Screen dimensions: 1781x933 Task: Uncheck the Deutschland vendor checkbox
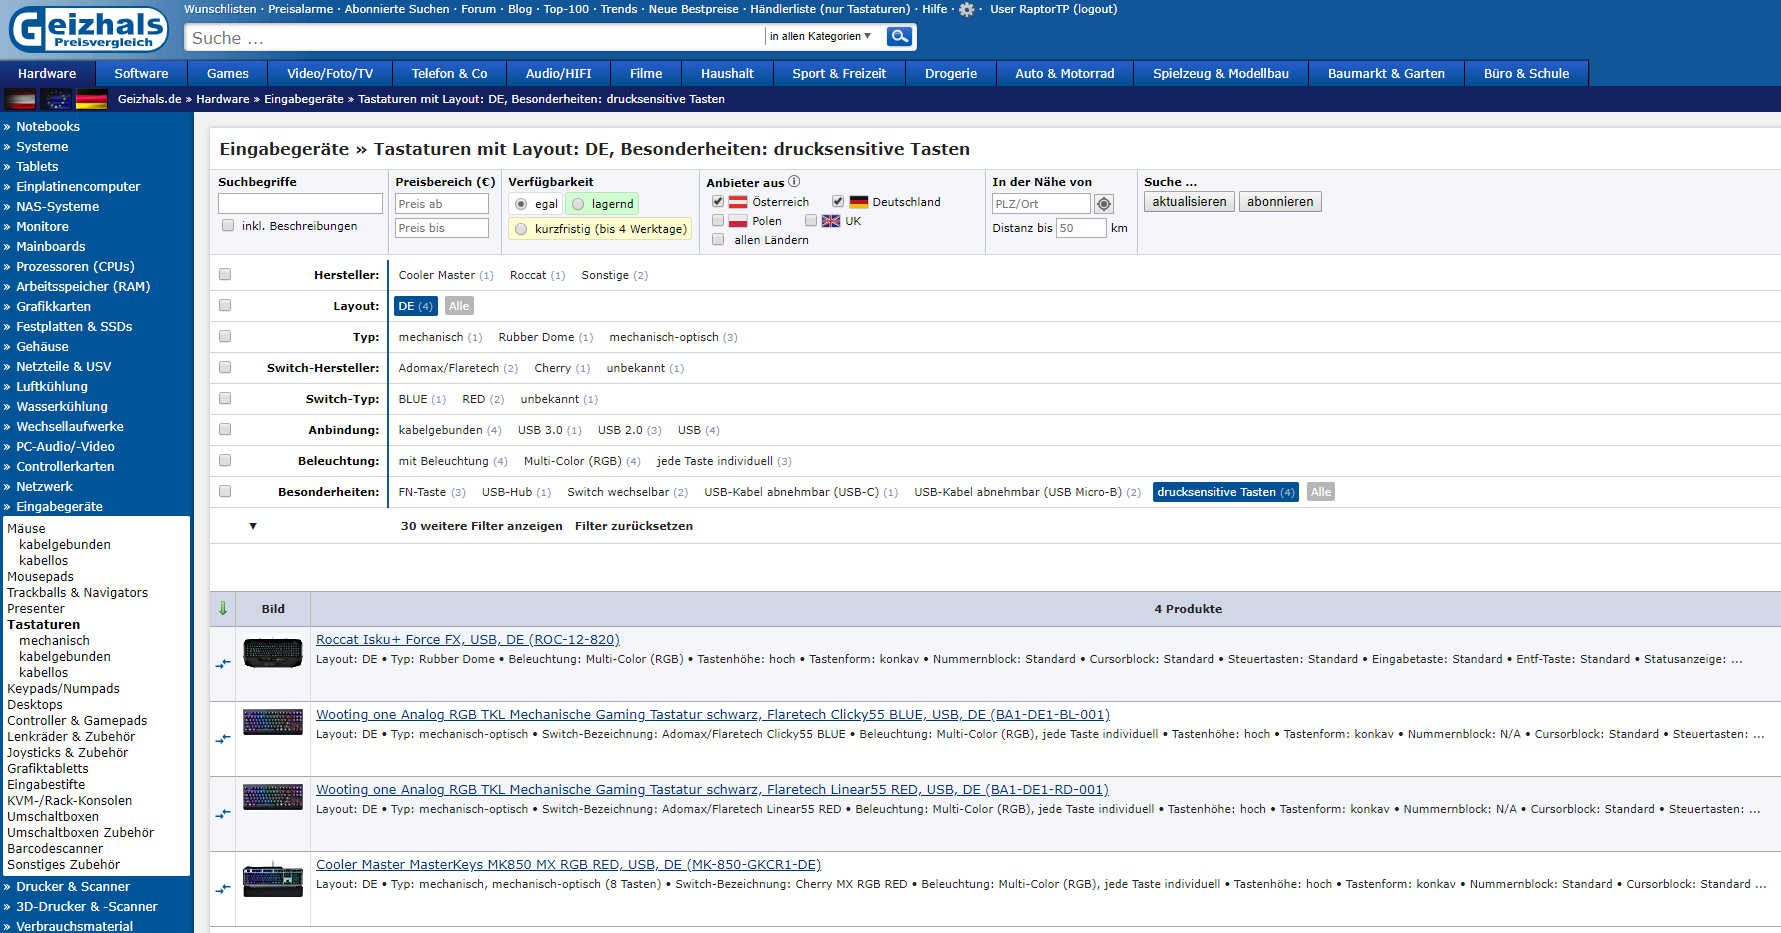(x=838, y=201)
